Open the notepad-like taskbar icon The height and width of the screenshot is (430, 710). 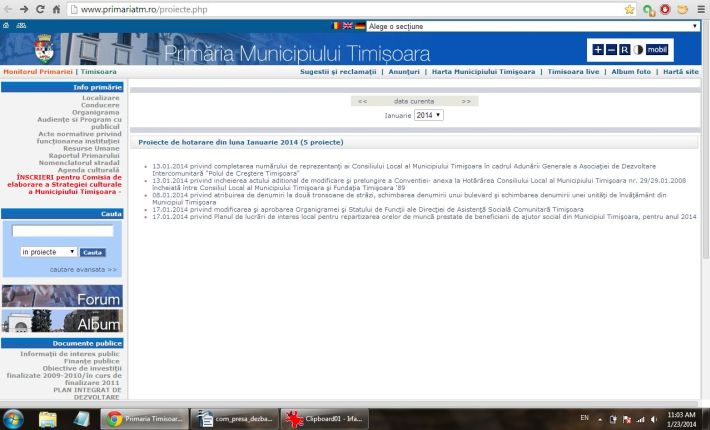[82, 419]
